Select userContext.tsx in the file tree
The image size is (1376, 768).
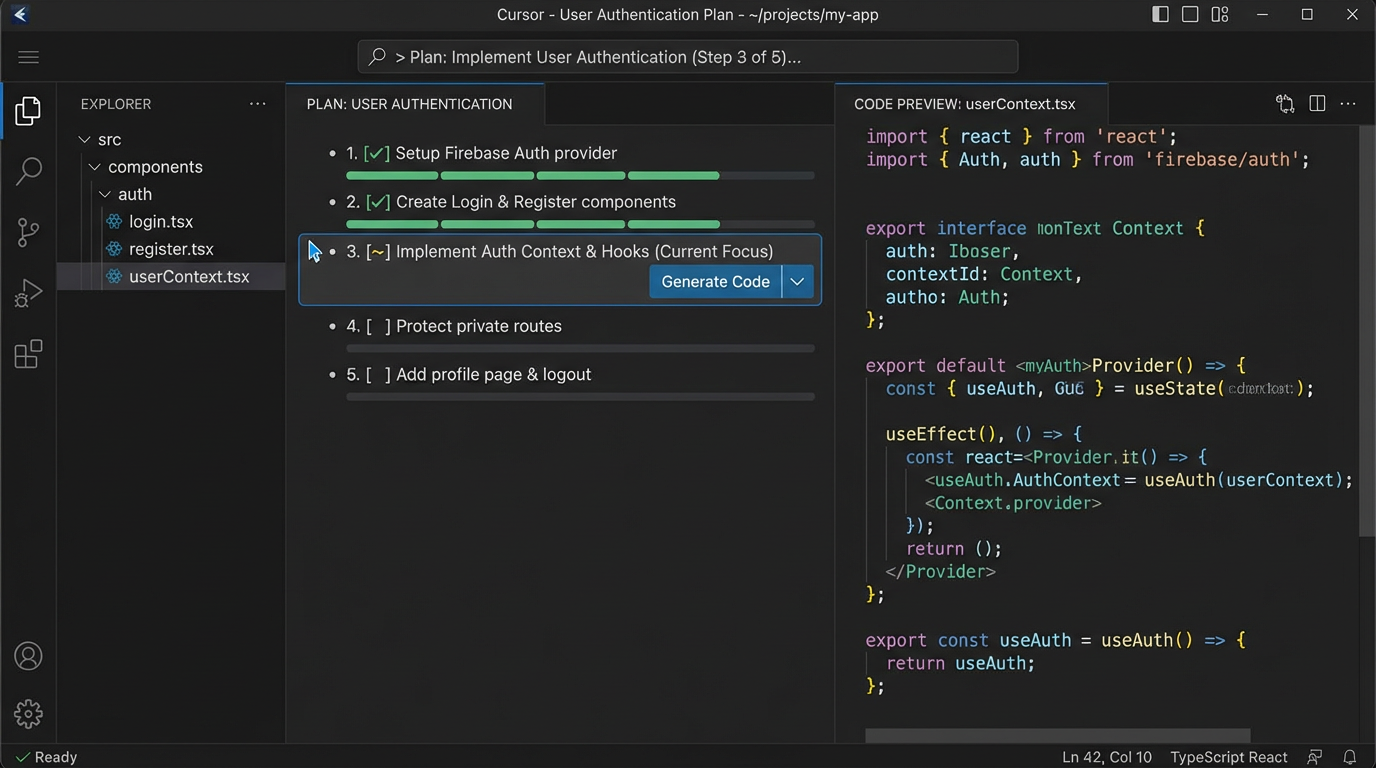(189, 276)
